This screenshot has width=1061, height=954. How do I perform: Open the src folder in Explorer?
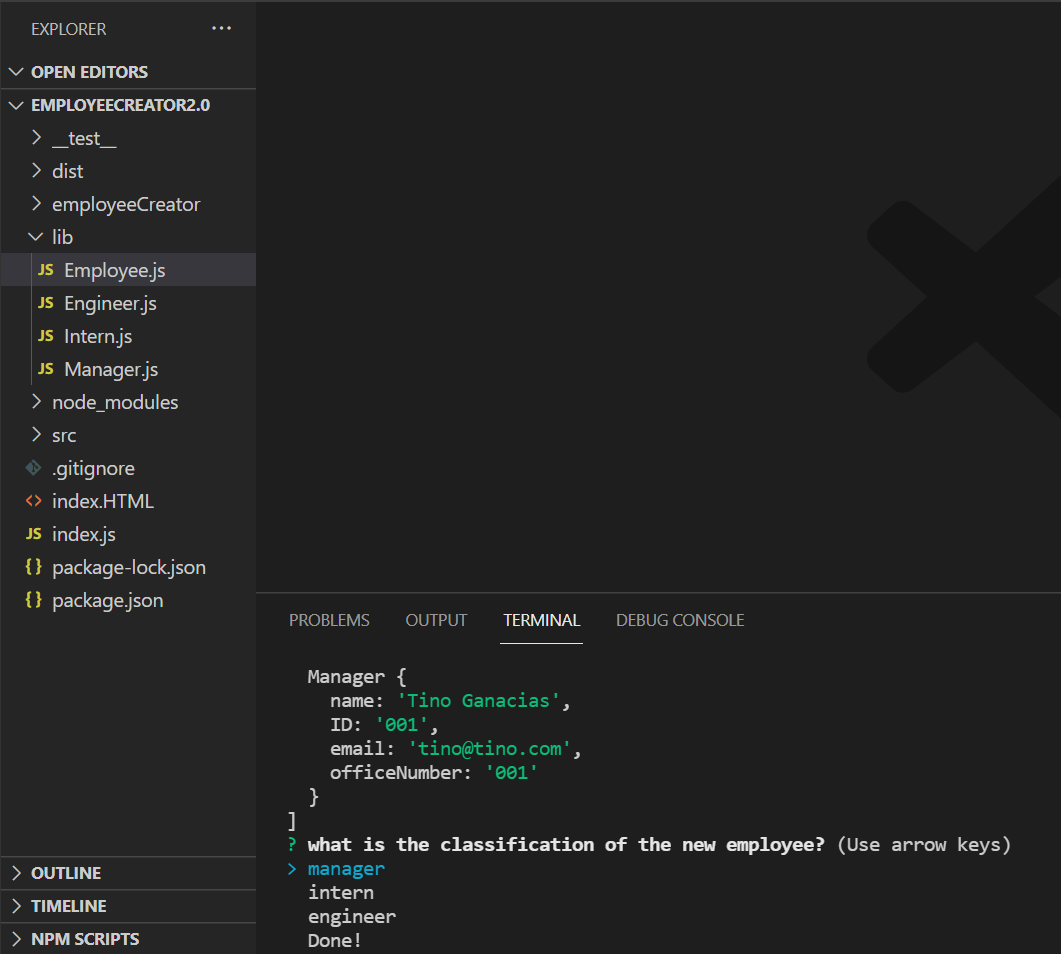pos(64,435)
